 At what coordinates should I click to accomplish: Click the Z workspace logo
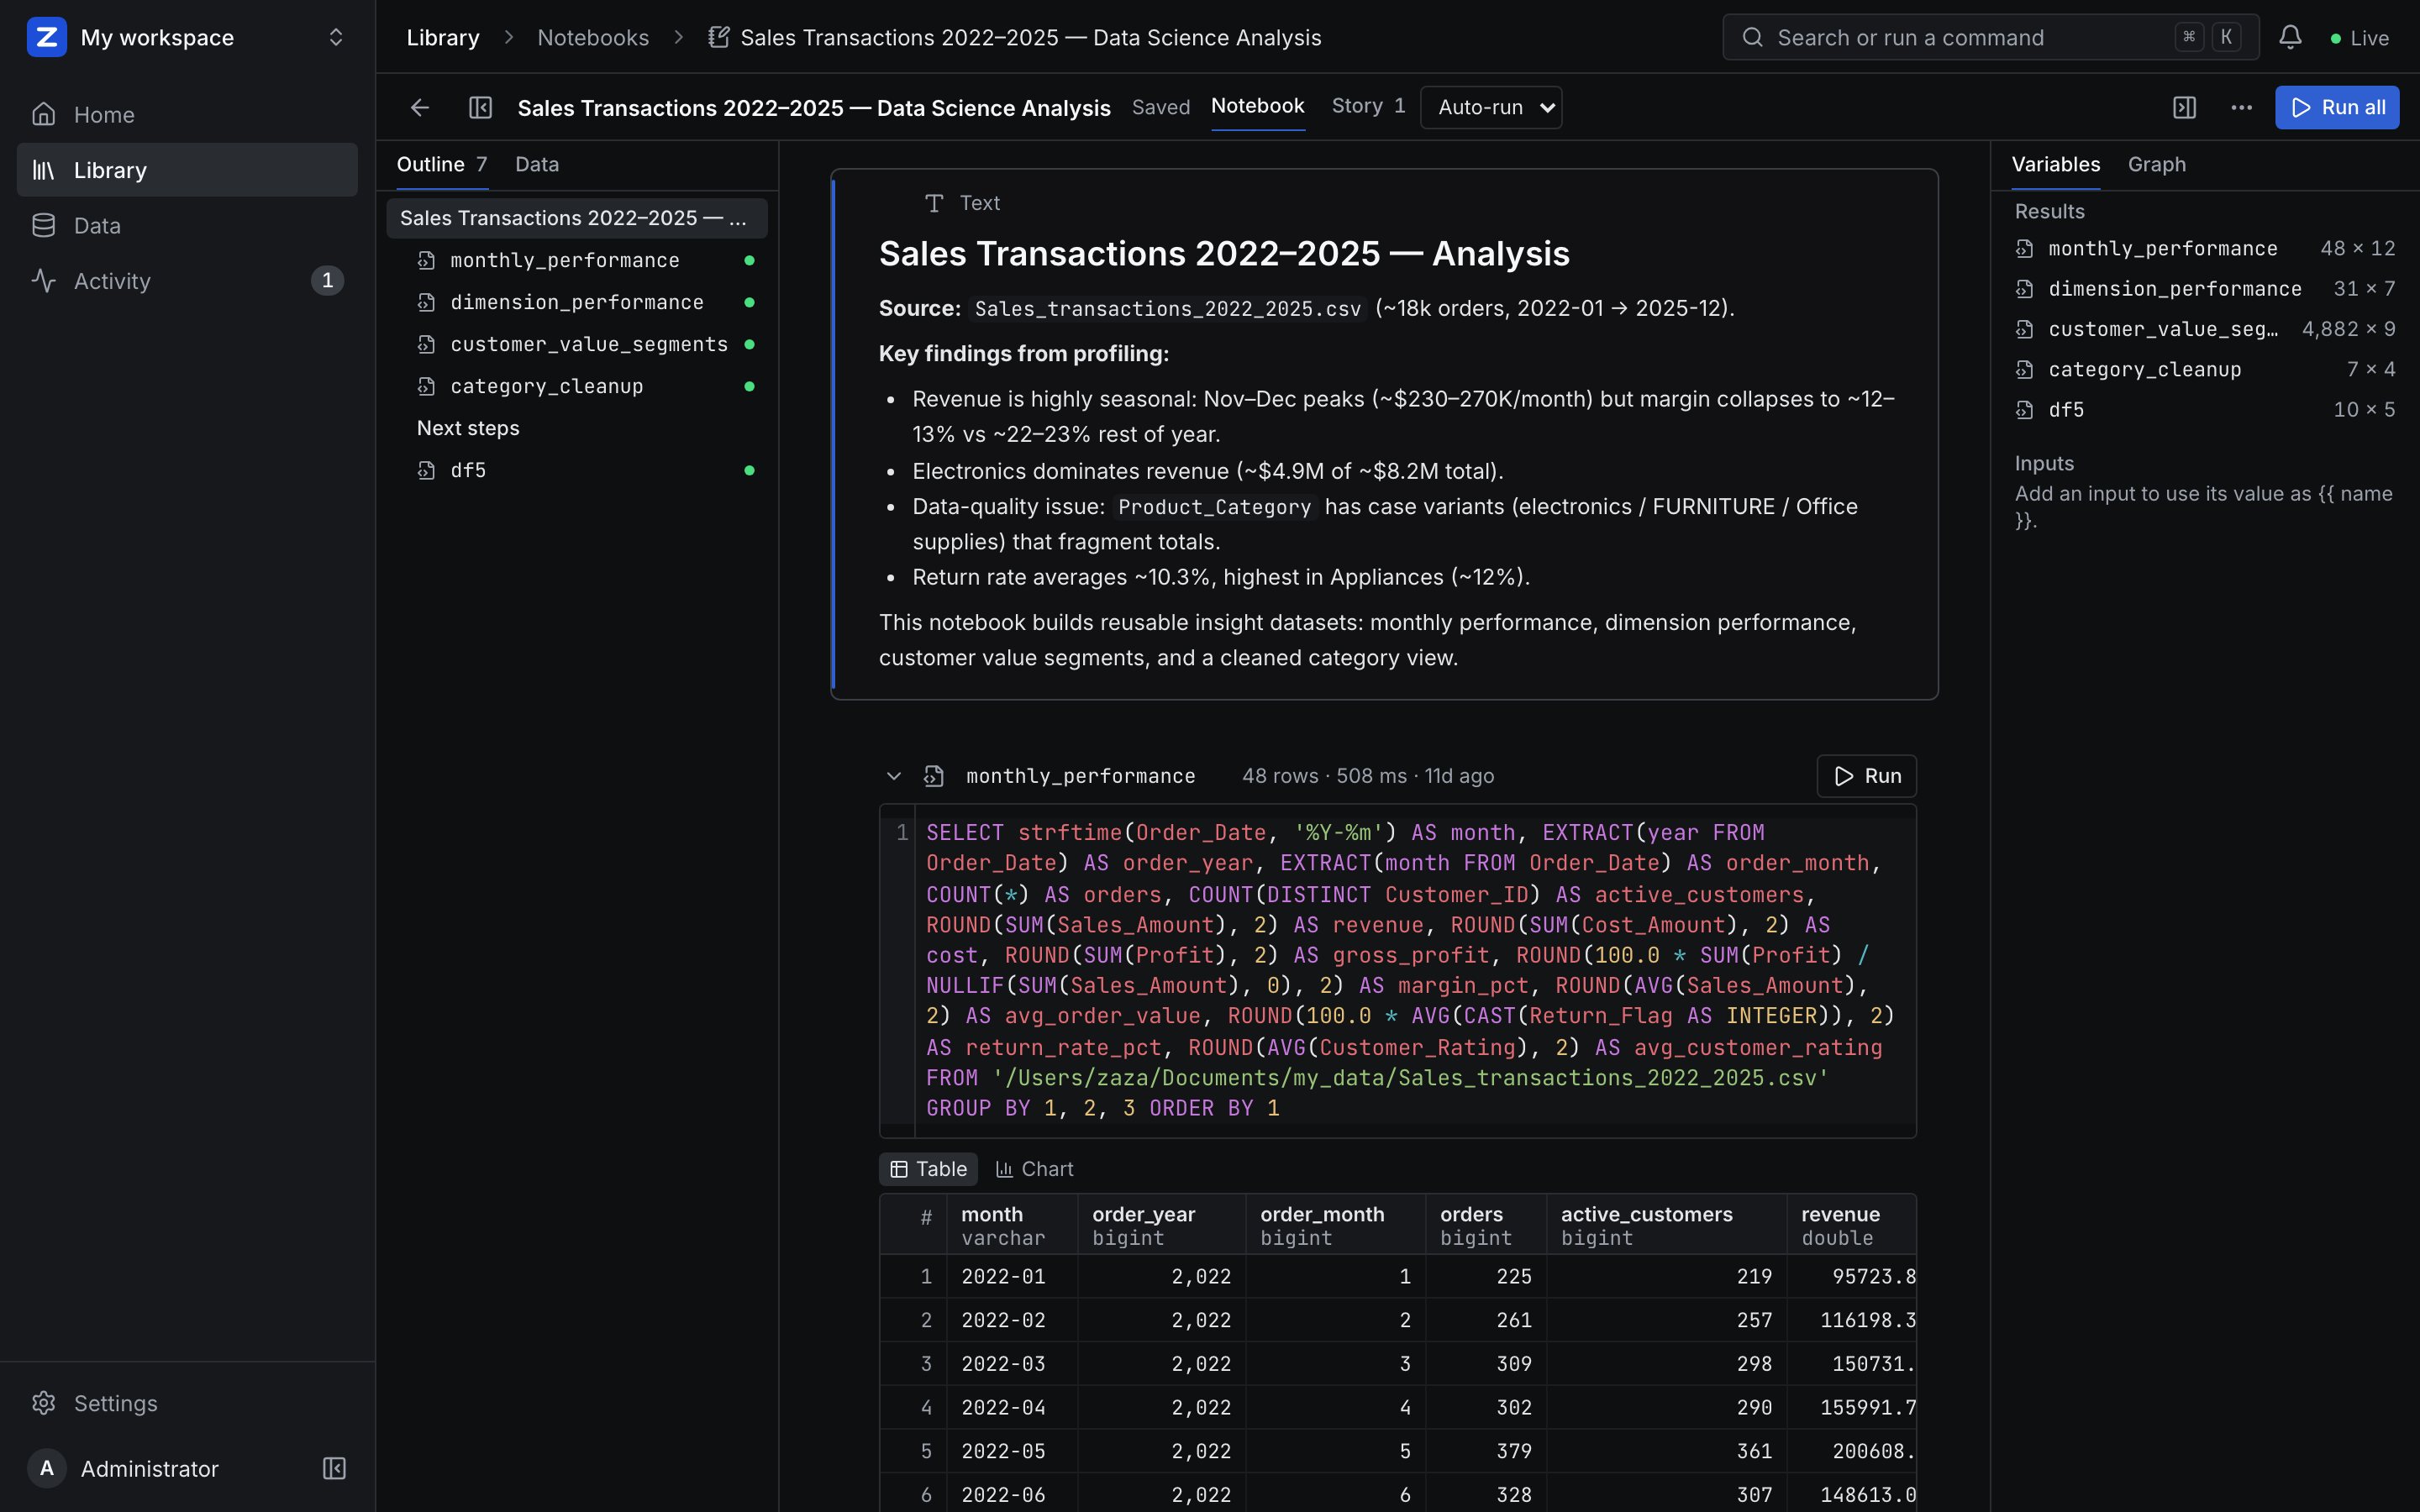pyautogui.click(x=46, y=37)
